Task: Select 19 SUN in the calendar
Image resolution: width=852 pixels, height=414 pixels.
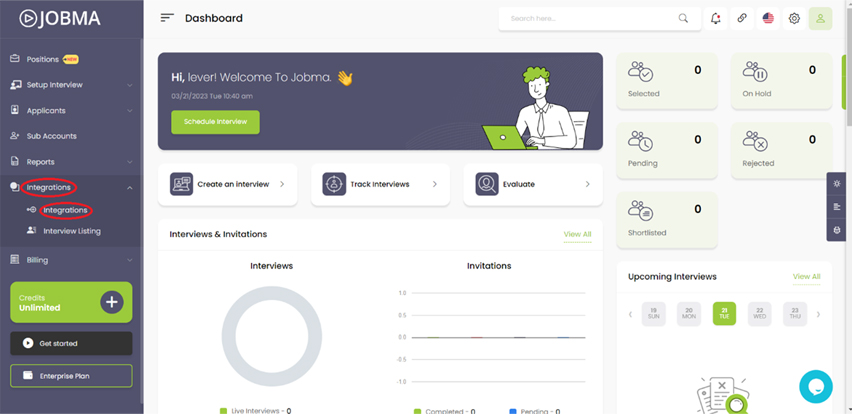Action: 654,314
